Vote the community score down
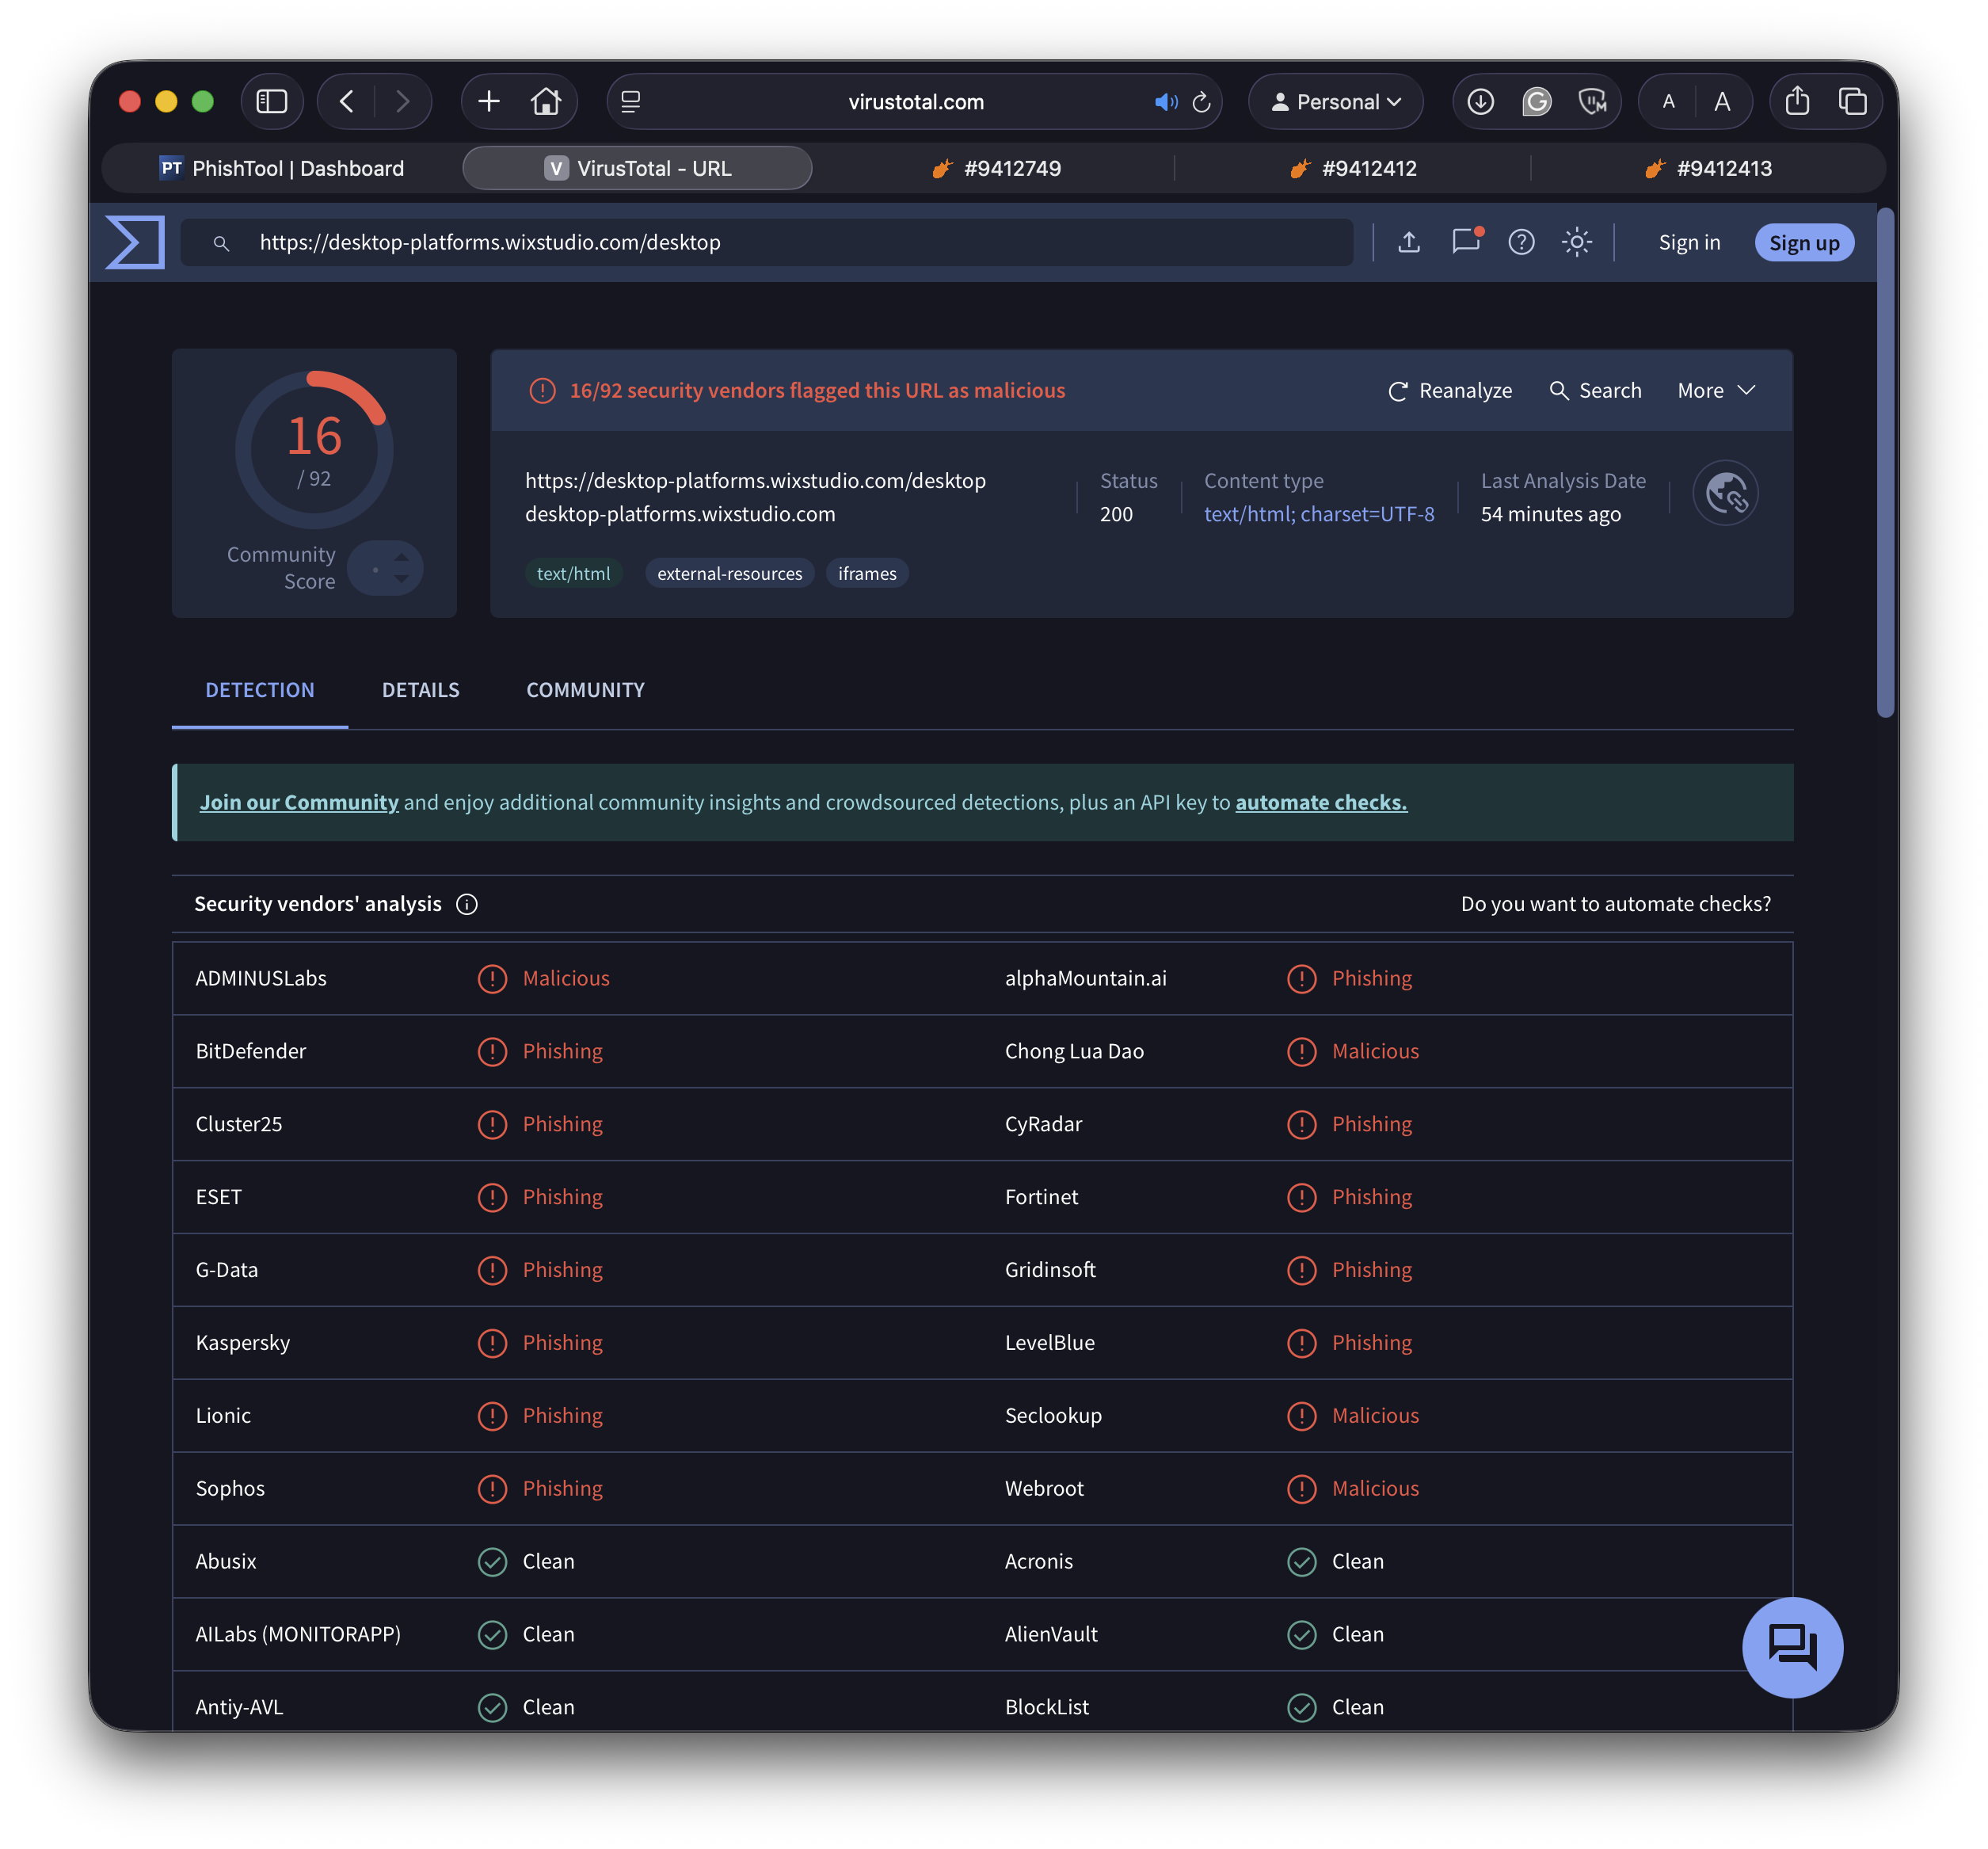1988x1849 pixels. point(401,579)
